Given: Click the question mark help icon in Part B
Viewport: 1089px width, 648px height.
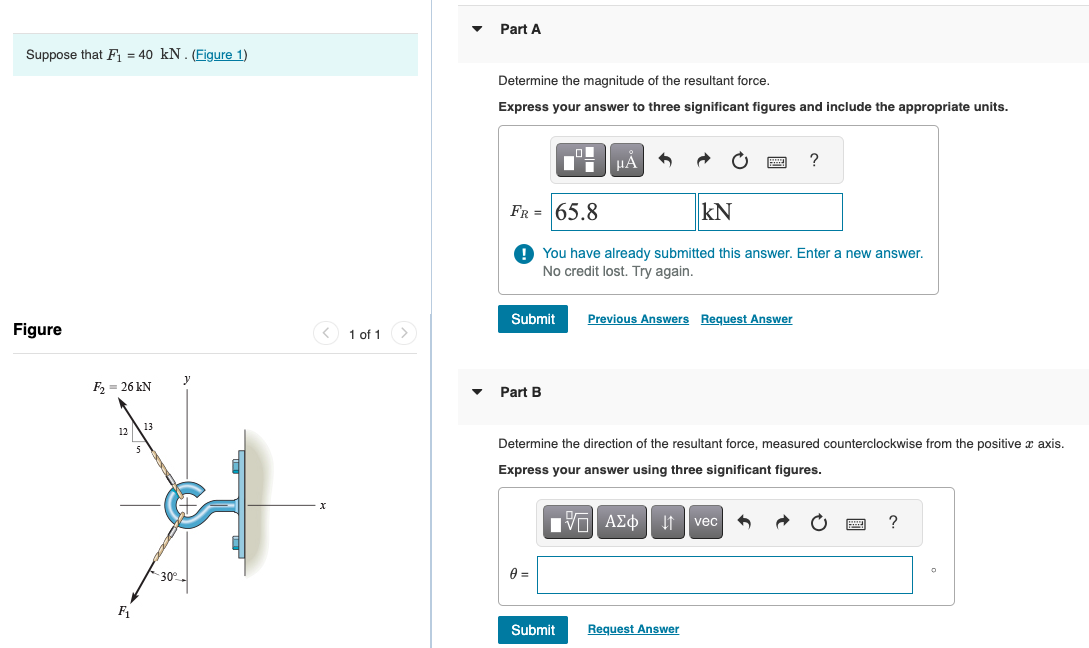Looking at the screenshot, I should (x=892, y=522).
